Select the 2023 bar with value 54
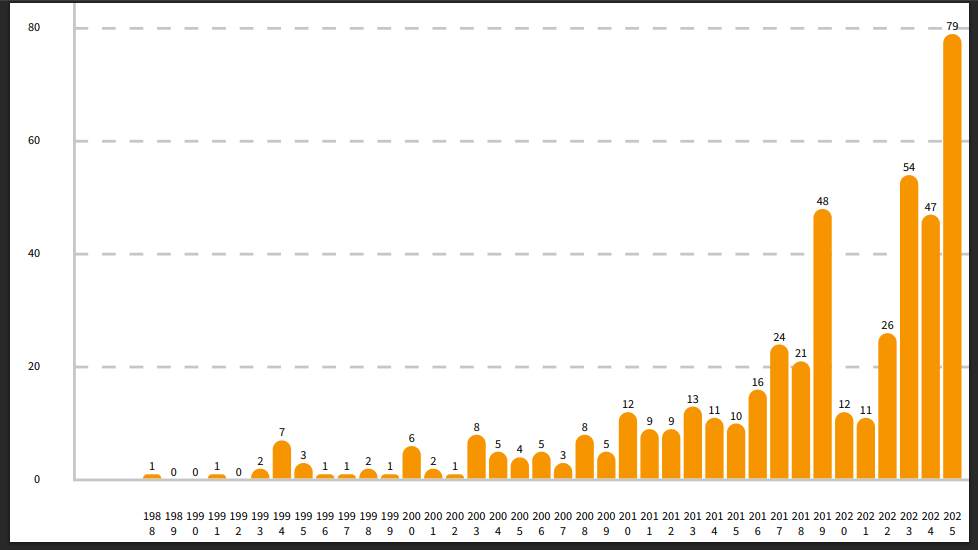 (909, 328)
